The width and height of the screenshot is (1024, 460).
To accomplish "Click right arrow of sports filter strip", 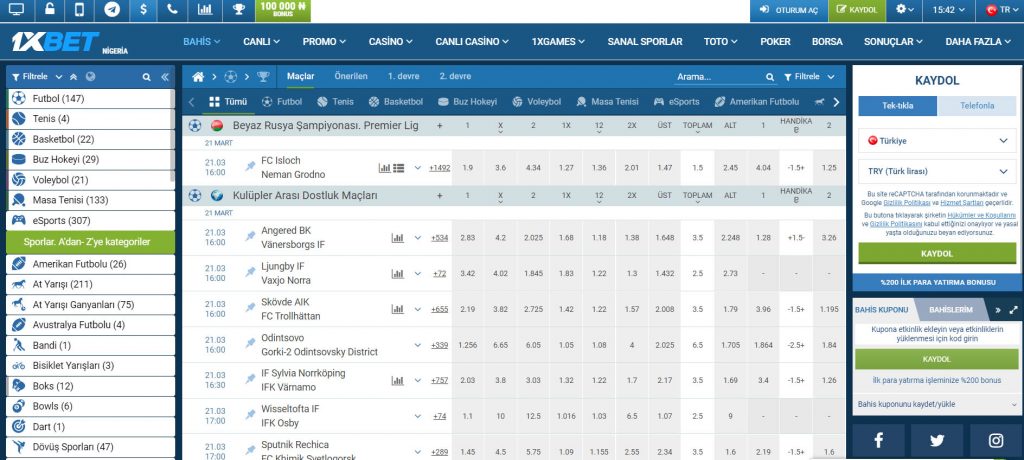I will [x=836, y=102].
